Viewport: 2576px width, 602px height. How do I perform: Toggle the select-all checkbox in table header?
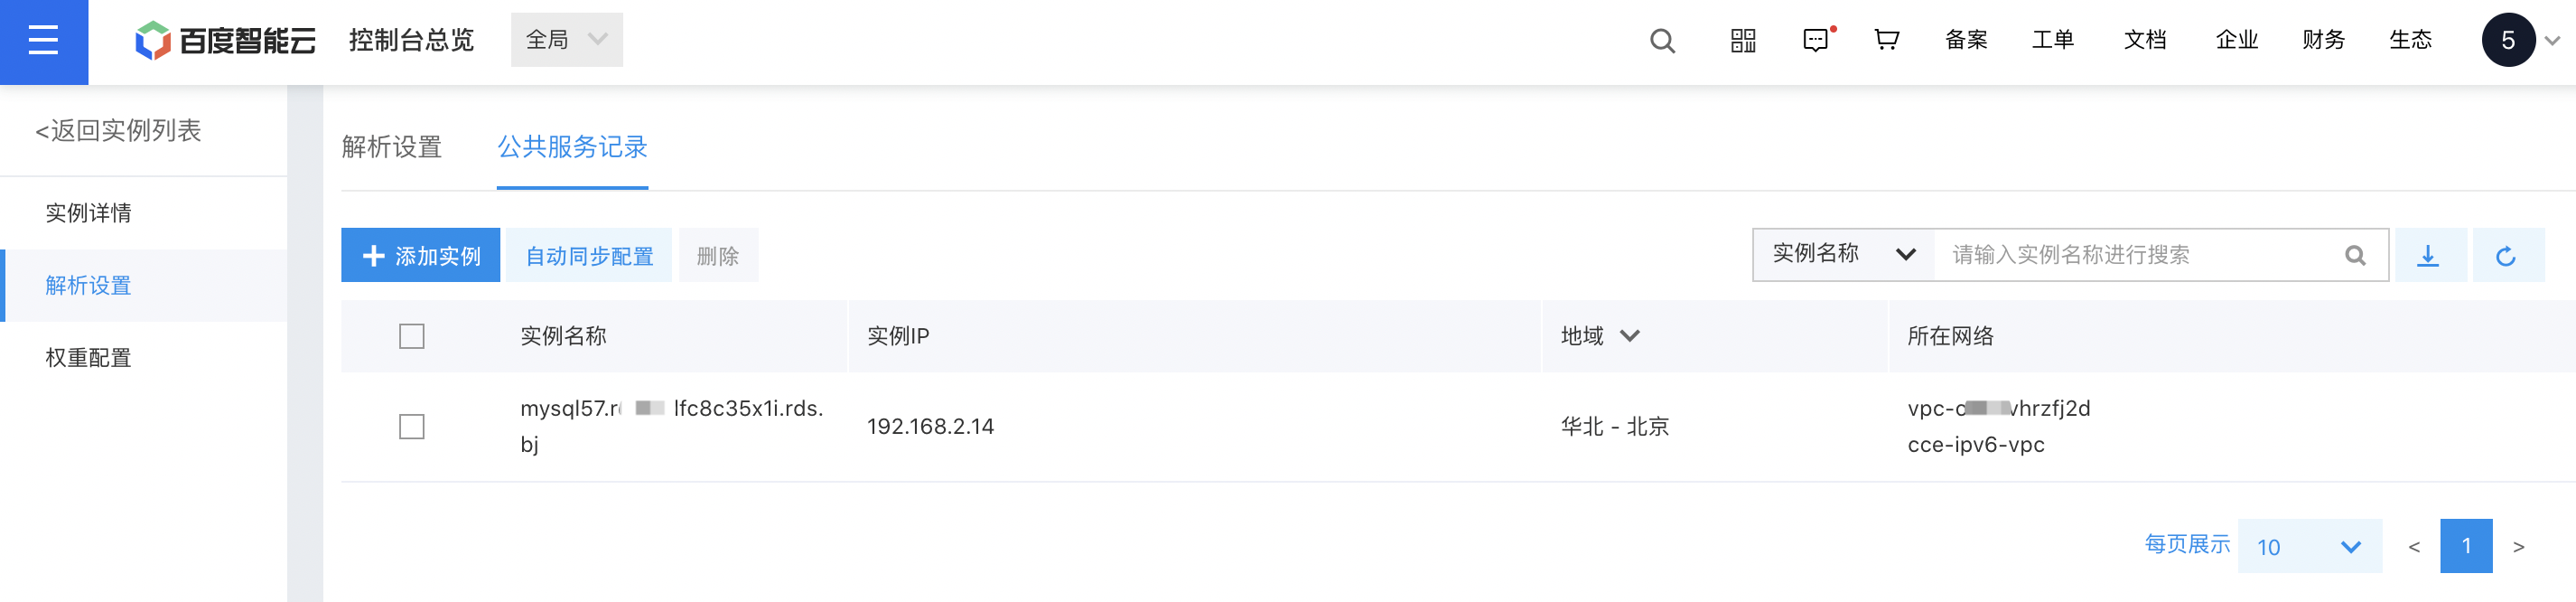pos(412,336)
